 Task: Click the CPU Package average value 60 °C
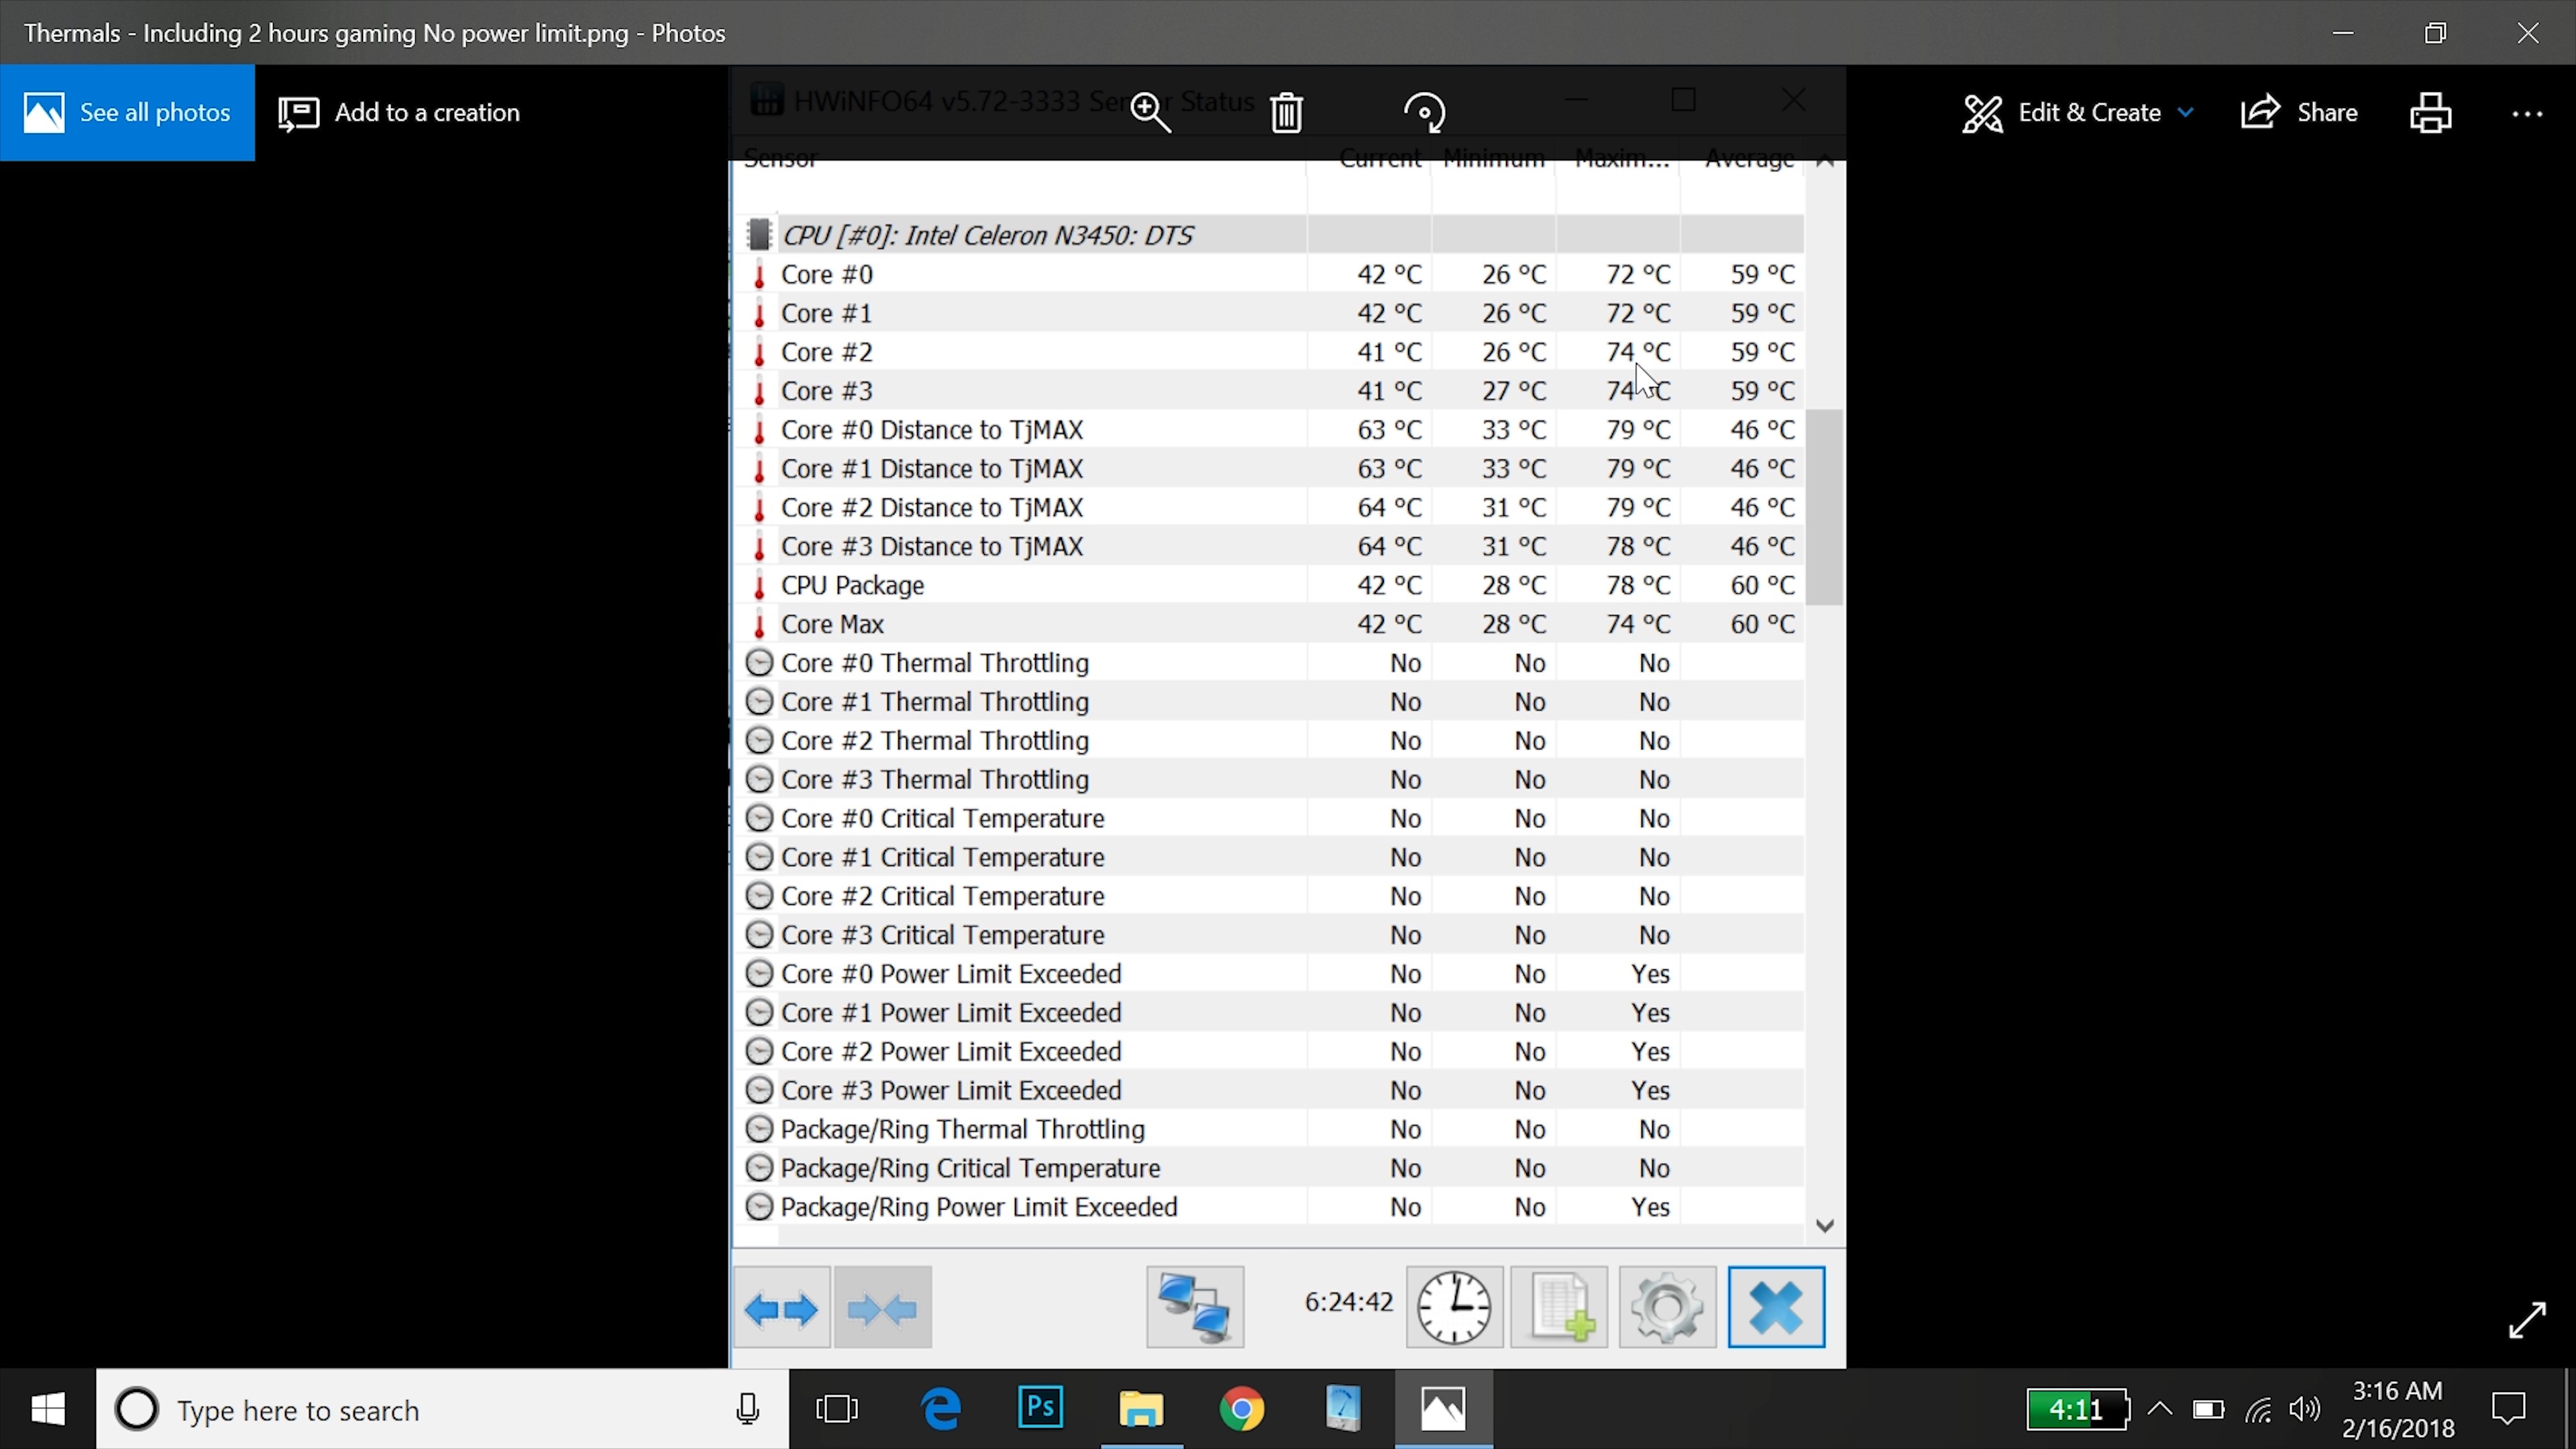[1763, 585]
